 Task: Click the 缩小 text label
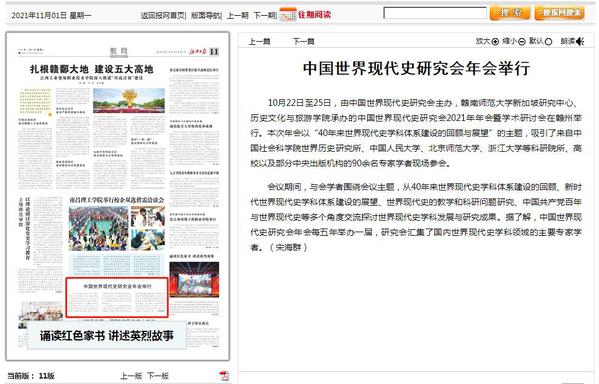(x=509, y=41)
